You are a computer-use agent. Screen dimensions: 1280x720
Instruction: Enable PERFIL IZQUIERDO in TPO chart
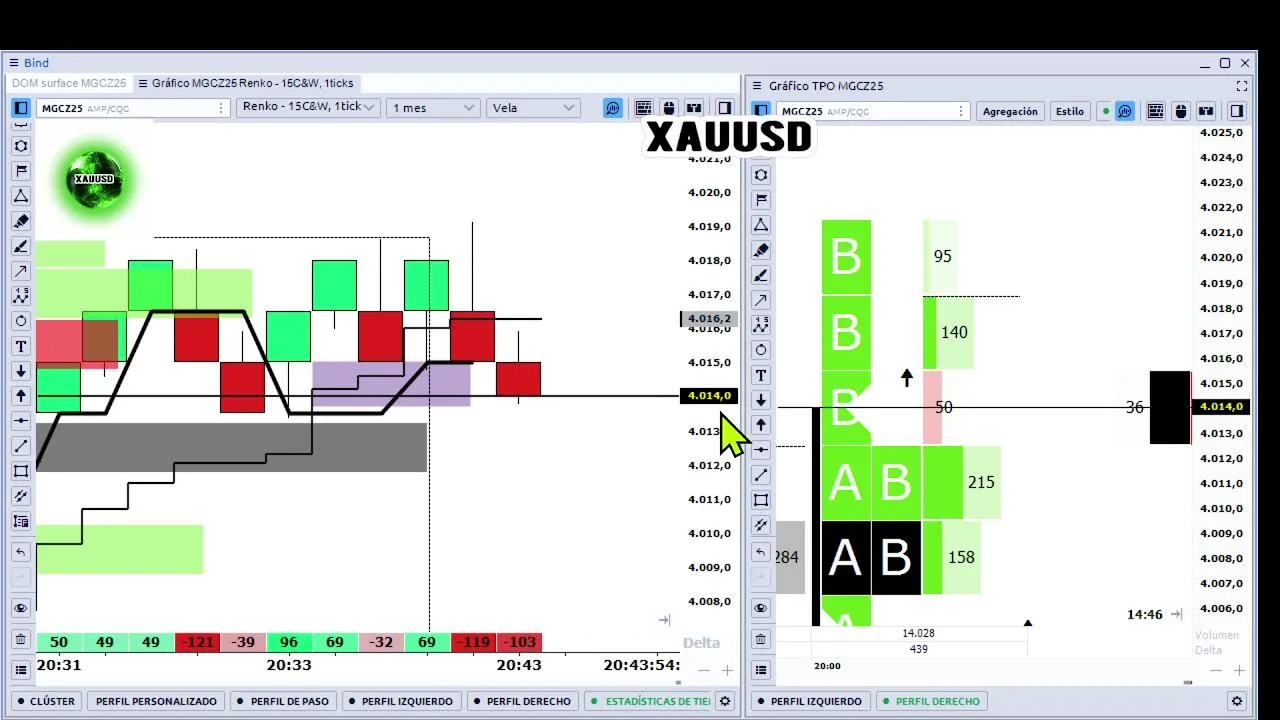[x=809, y=701]
